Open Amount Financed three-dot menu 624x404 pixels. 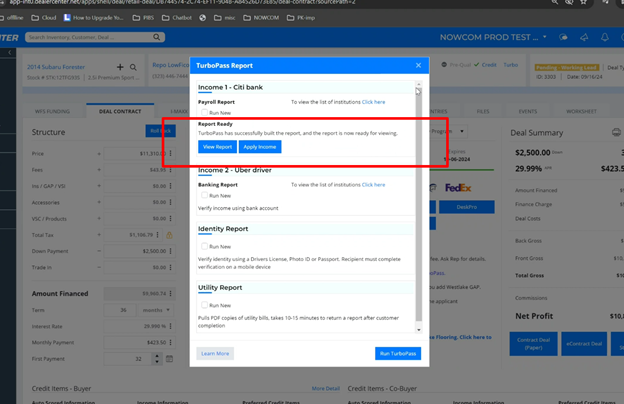pyautogui.click(x=171, y=293)
